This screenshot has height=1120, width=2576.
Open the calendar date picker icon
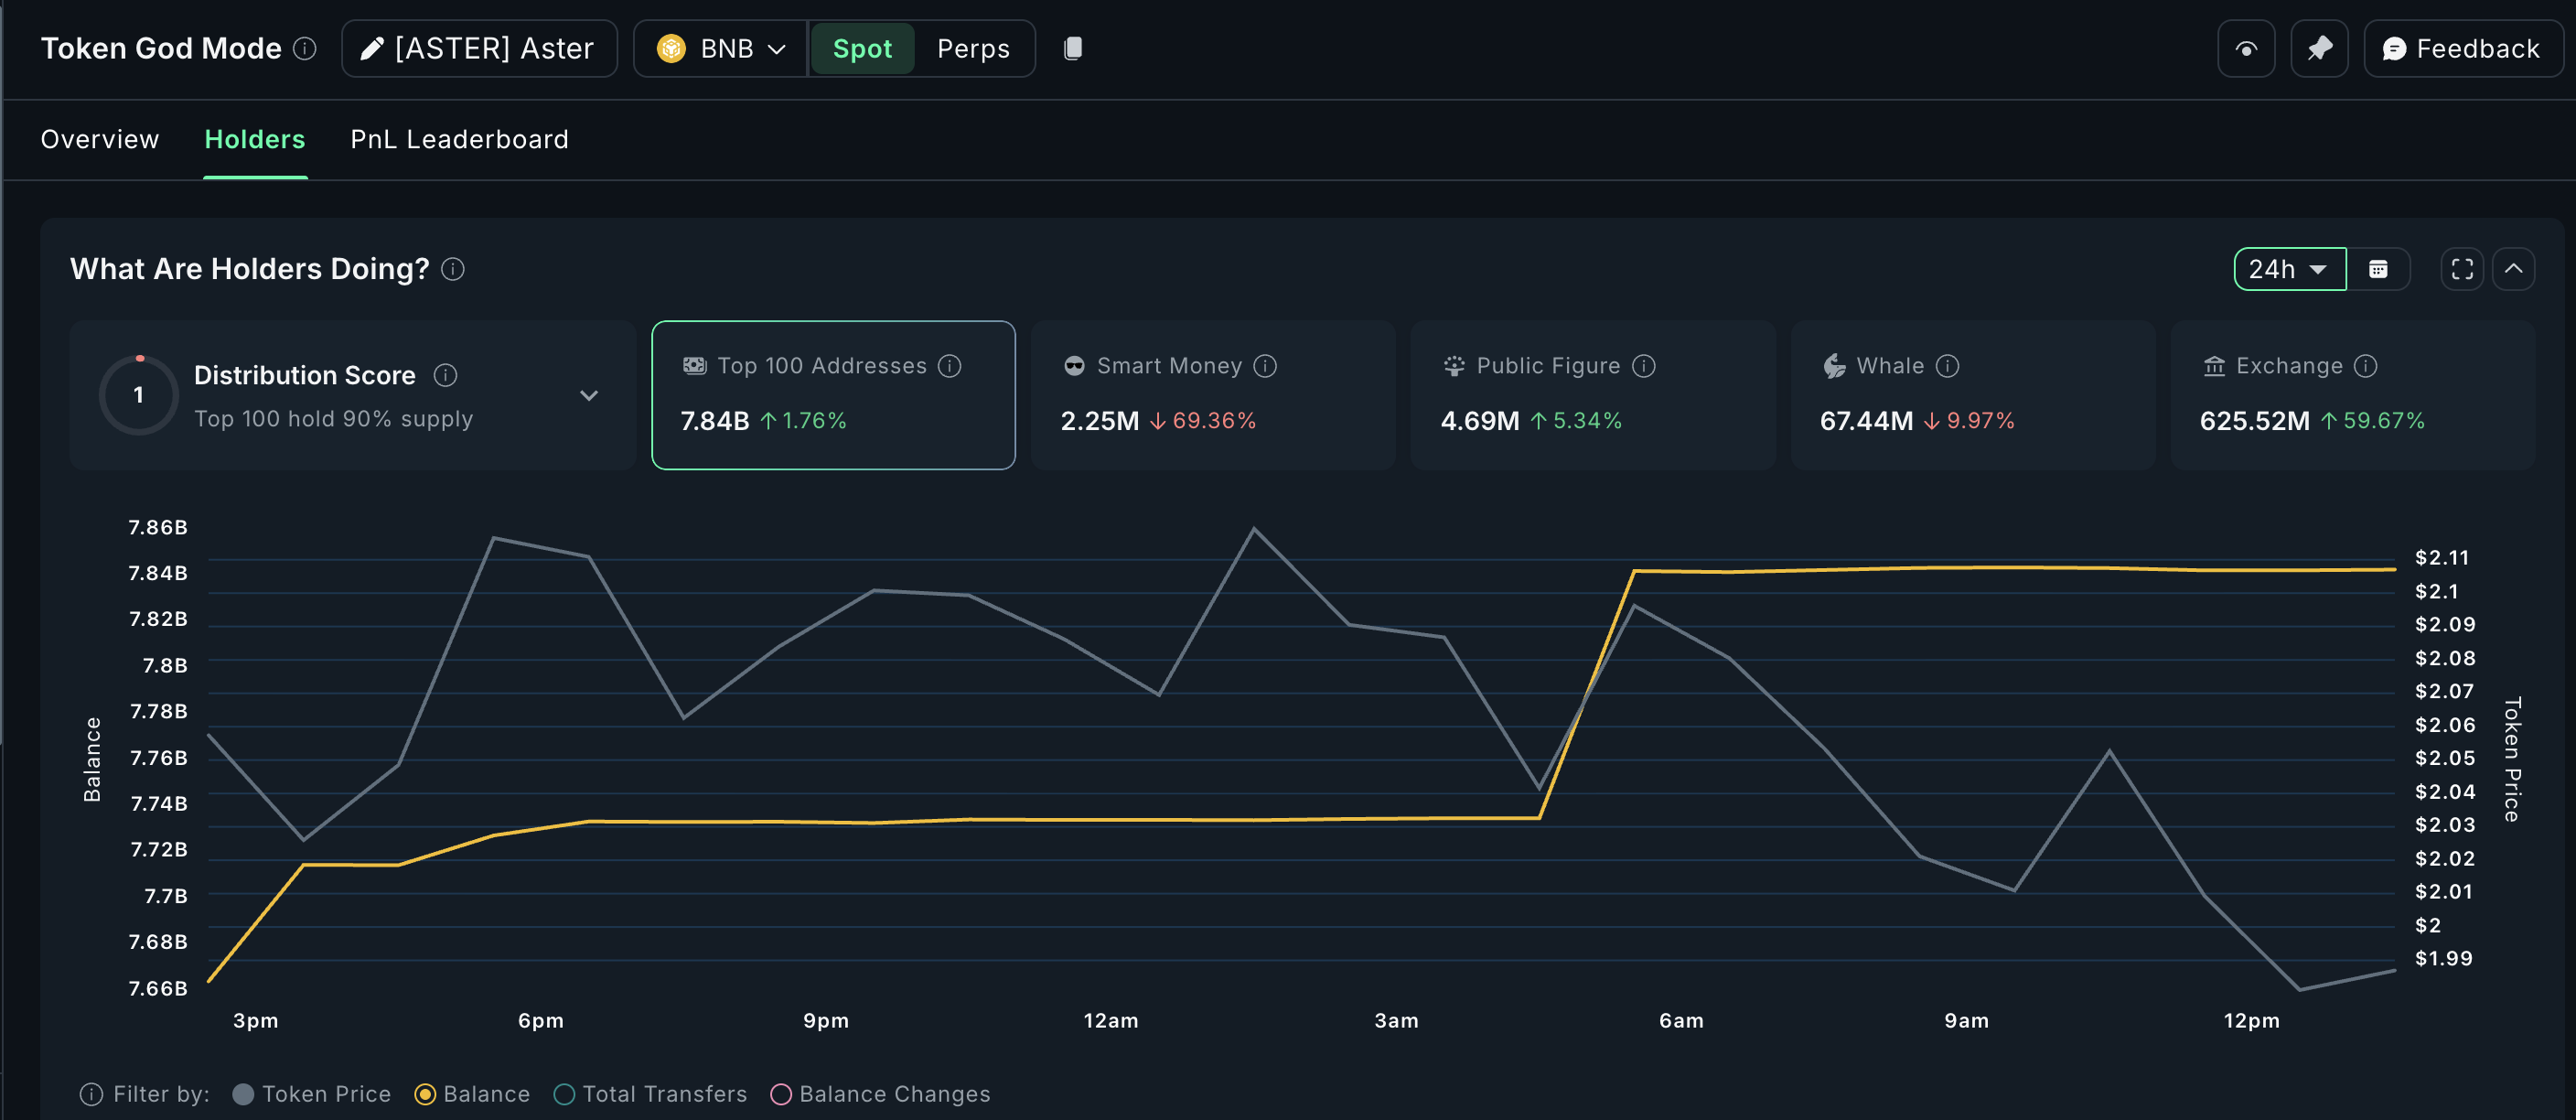click(2378, 269)
